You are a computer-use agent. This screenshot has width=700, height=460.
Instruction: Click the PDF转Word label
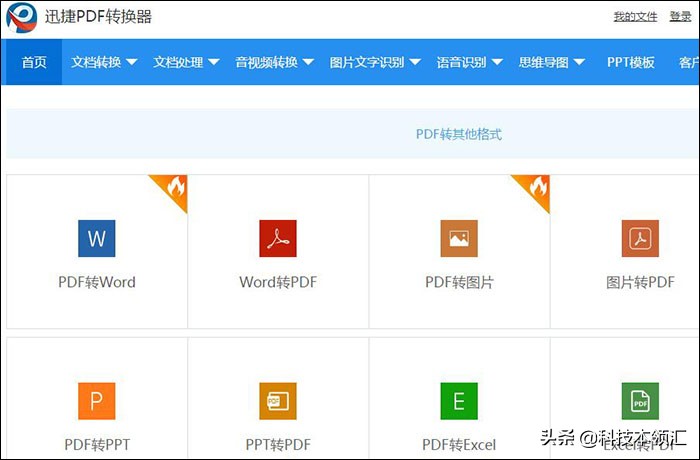[x=97, y=282]
